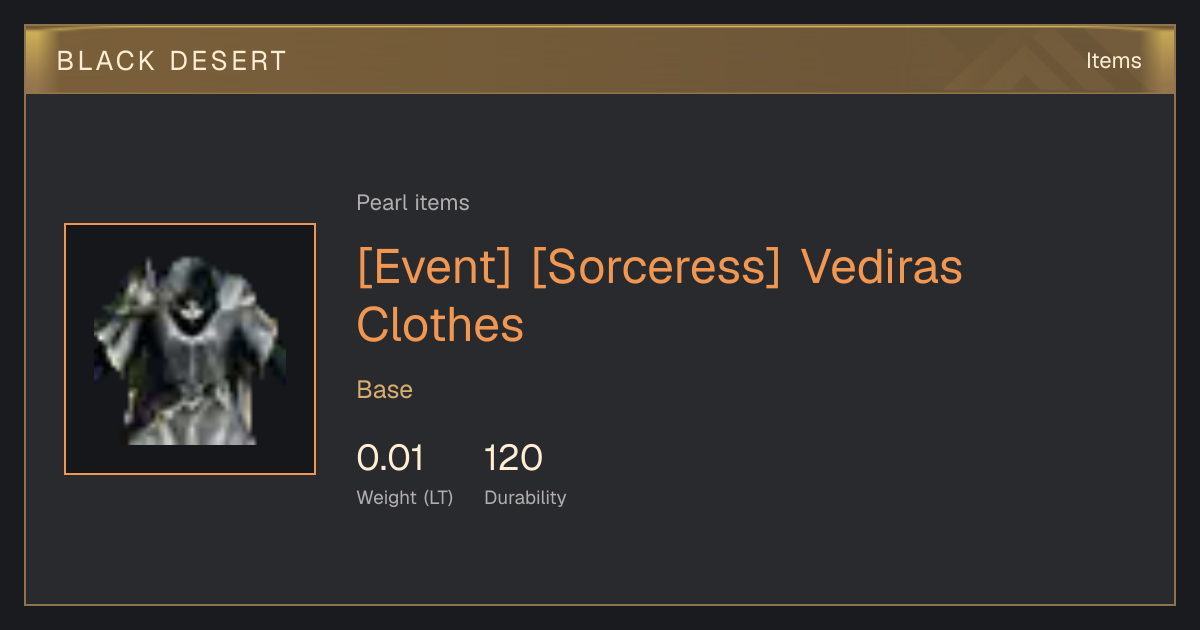
Task: Click the item title heading
Action: (660, 296)
